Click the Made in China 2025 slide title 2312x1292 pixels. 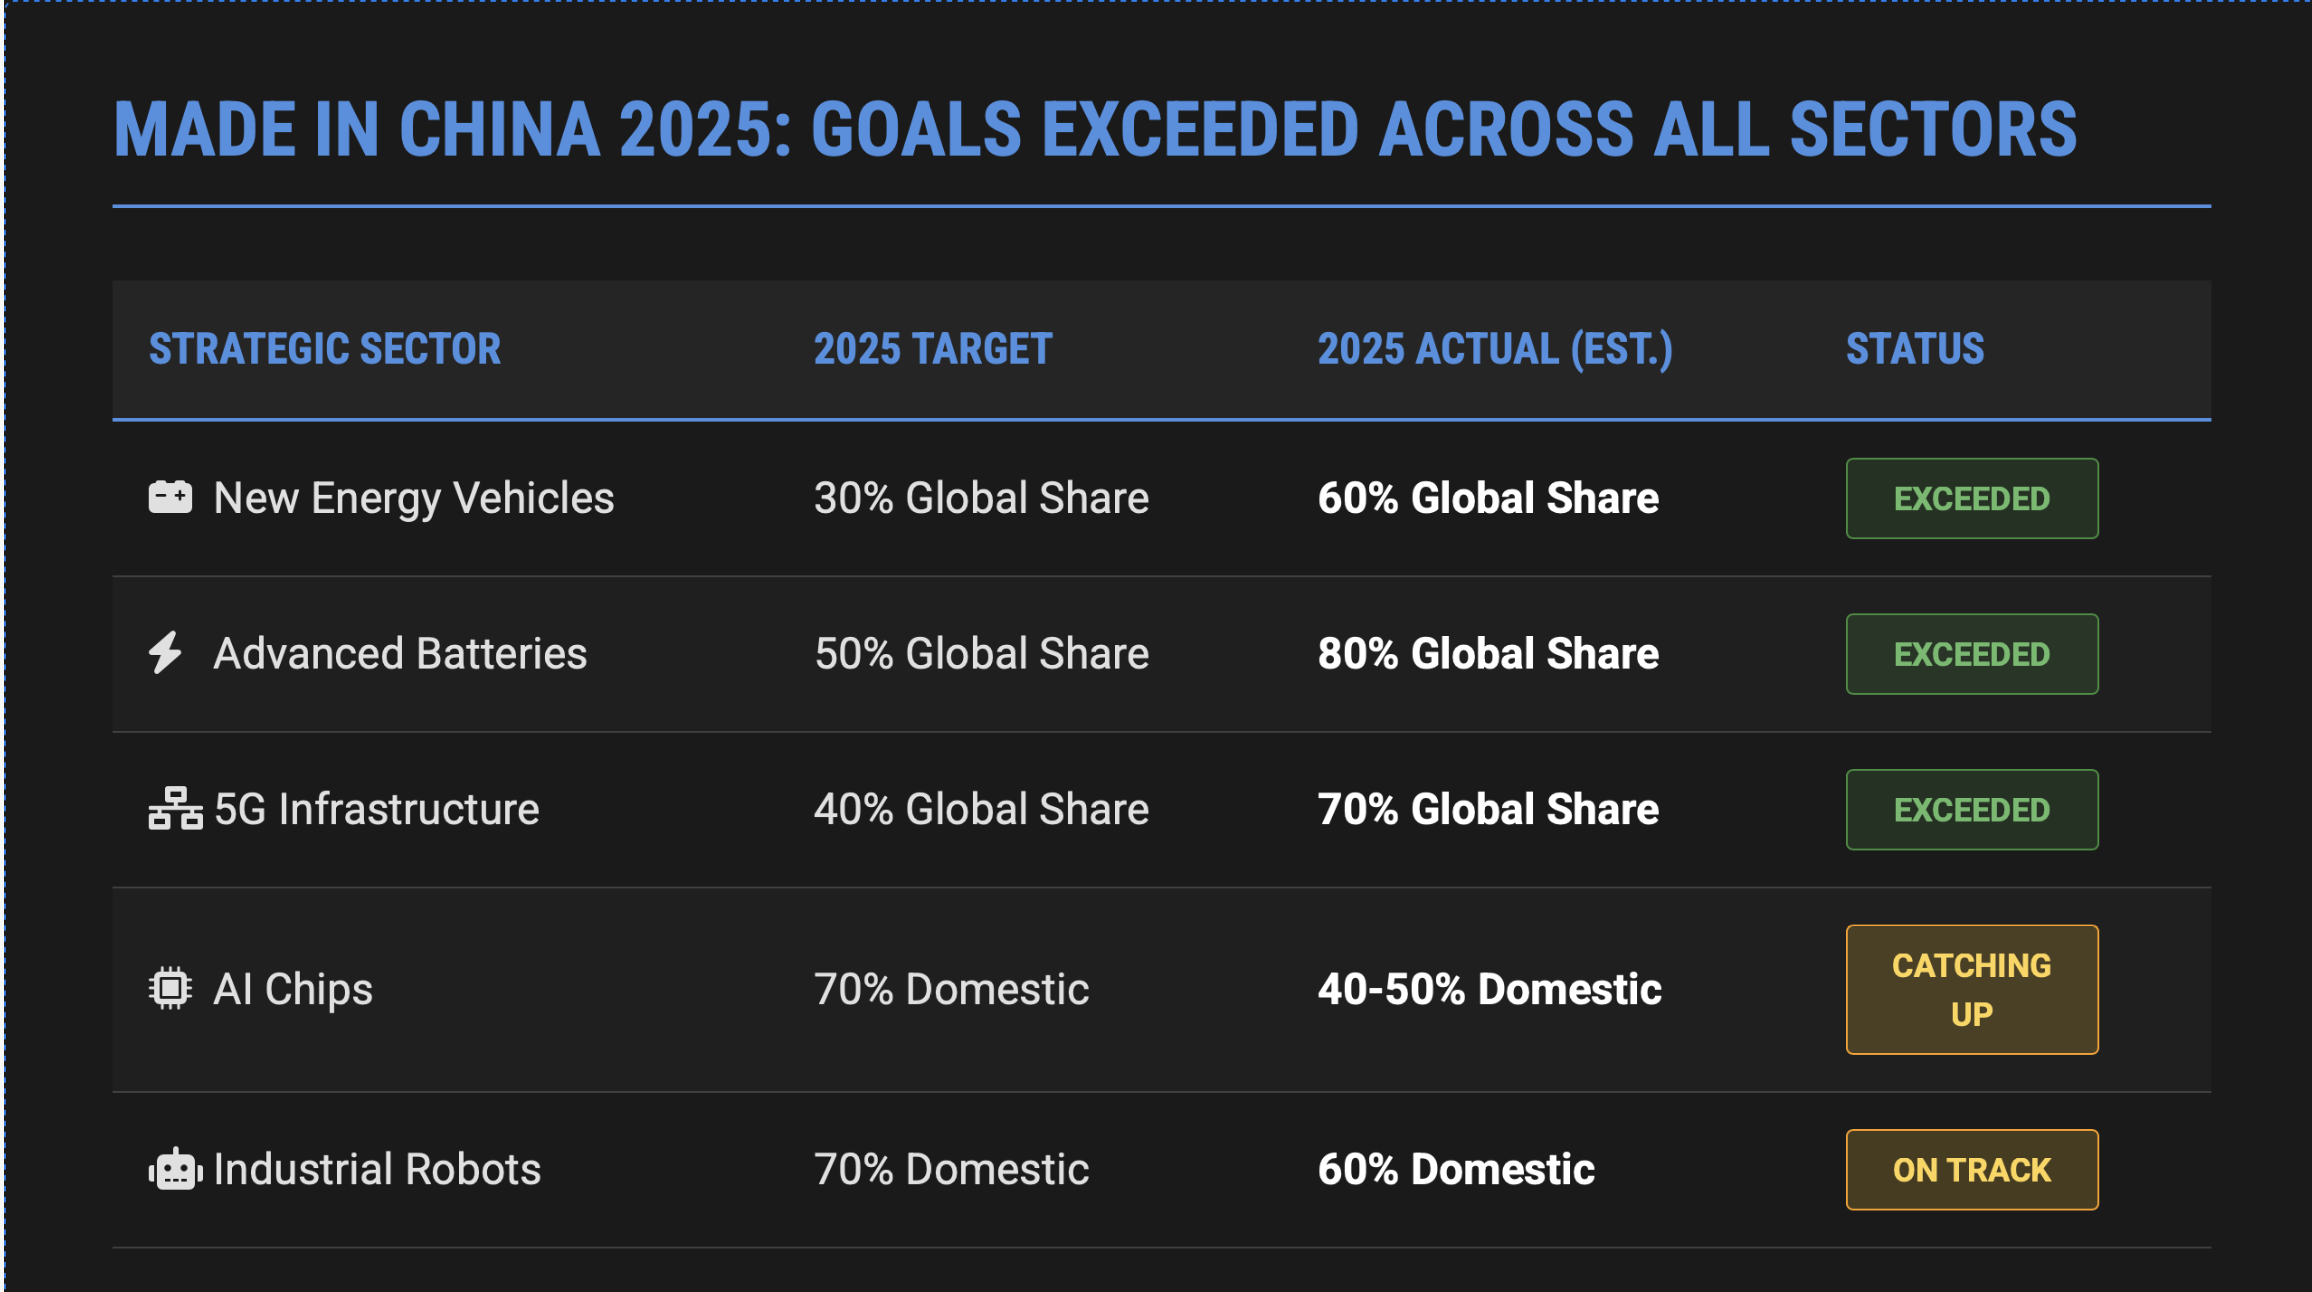(x=1095, y=130)
